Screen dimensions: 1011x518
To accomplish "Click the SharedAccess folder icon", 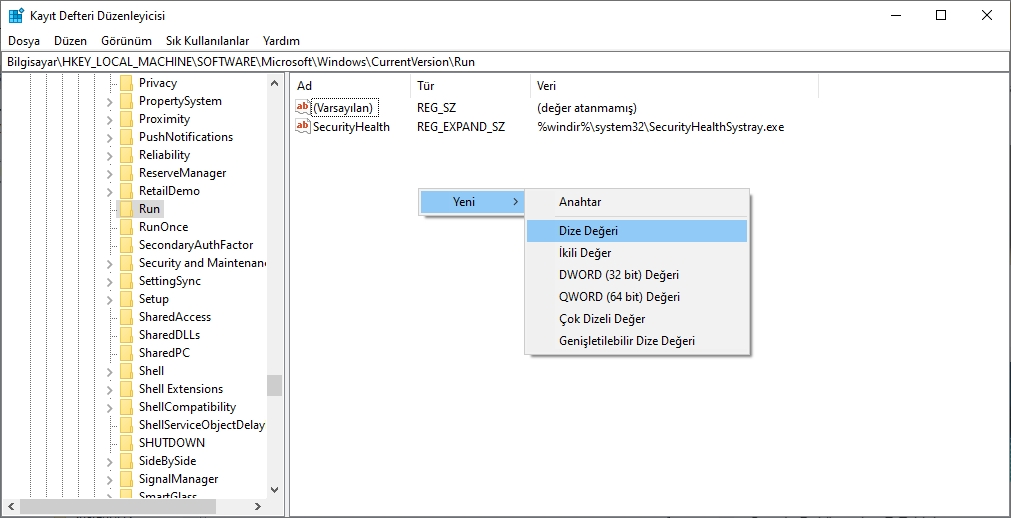I will [x=126, y=317].
